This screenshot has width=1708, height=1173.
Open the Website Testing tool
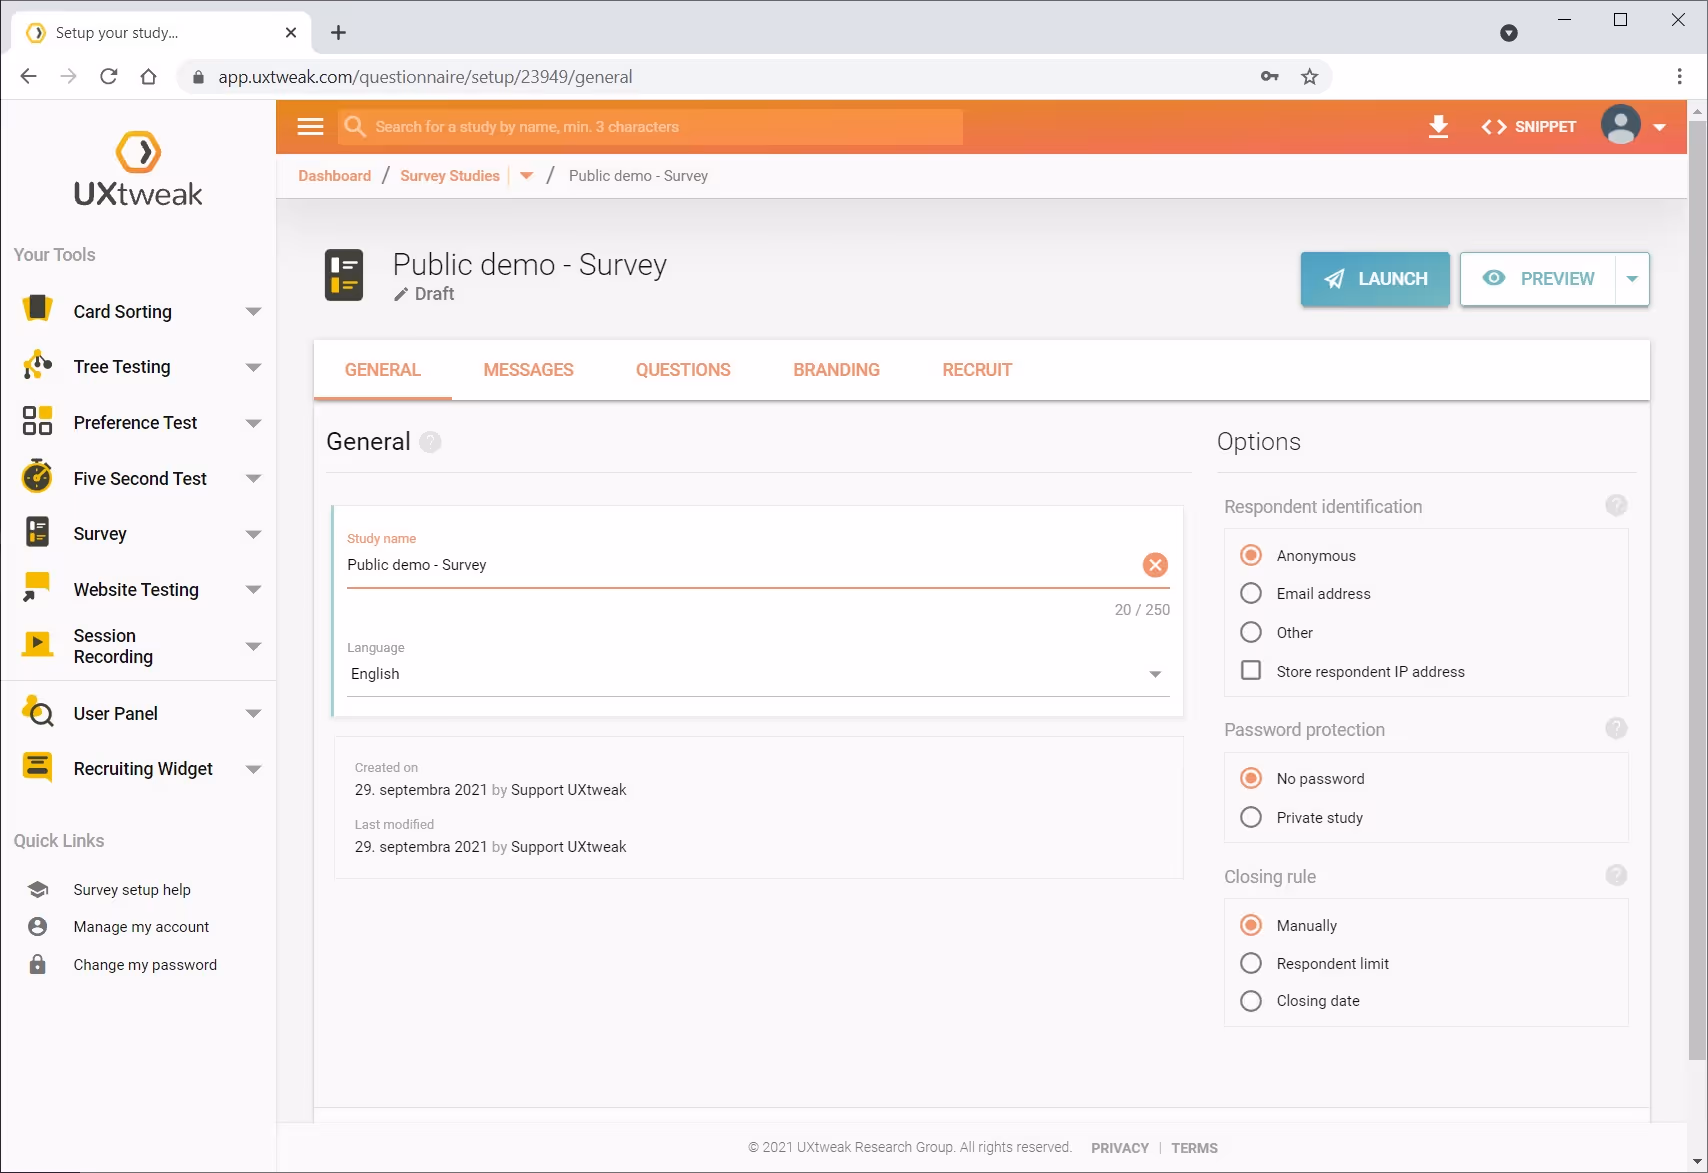pos(134,589)
